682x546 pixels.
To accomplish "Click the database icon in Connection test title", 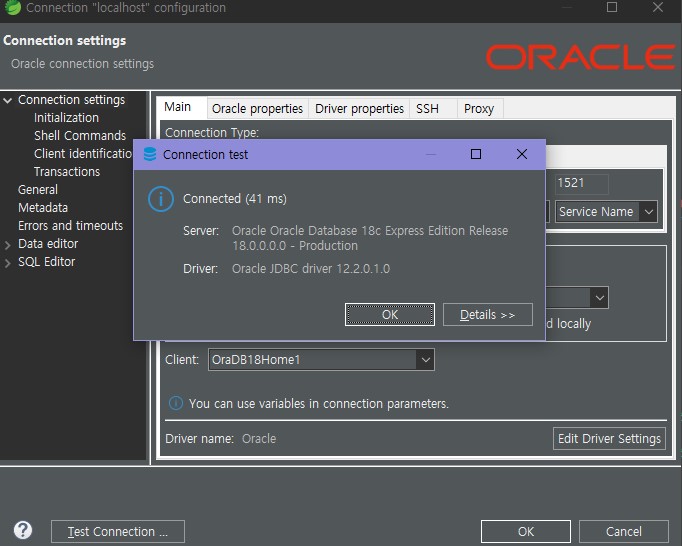I will (x=150, y=154).
